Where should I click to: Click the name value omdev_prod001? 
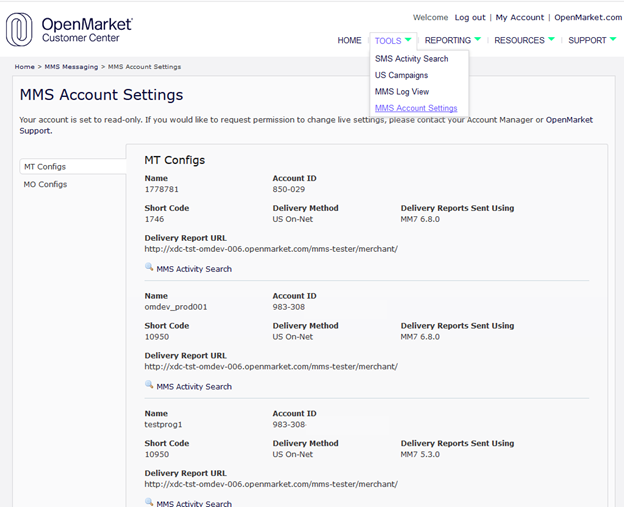coord(176,307)
